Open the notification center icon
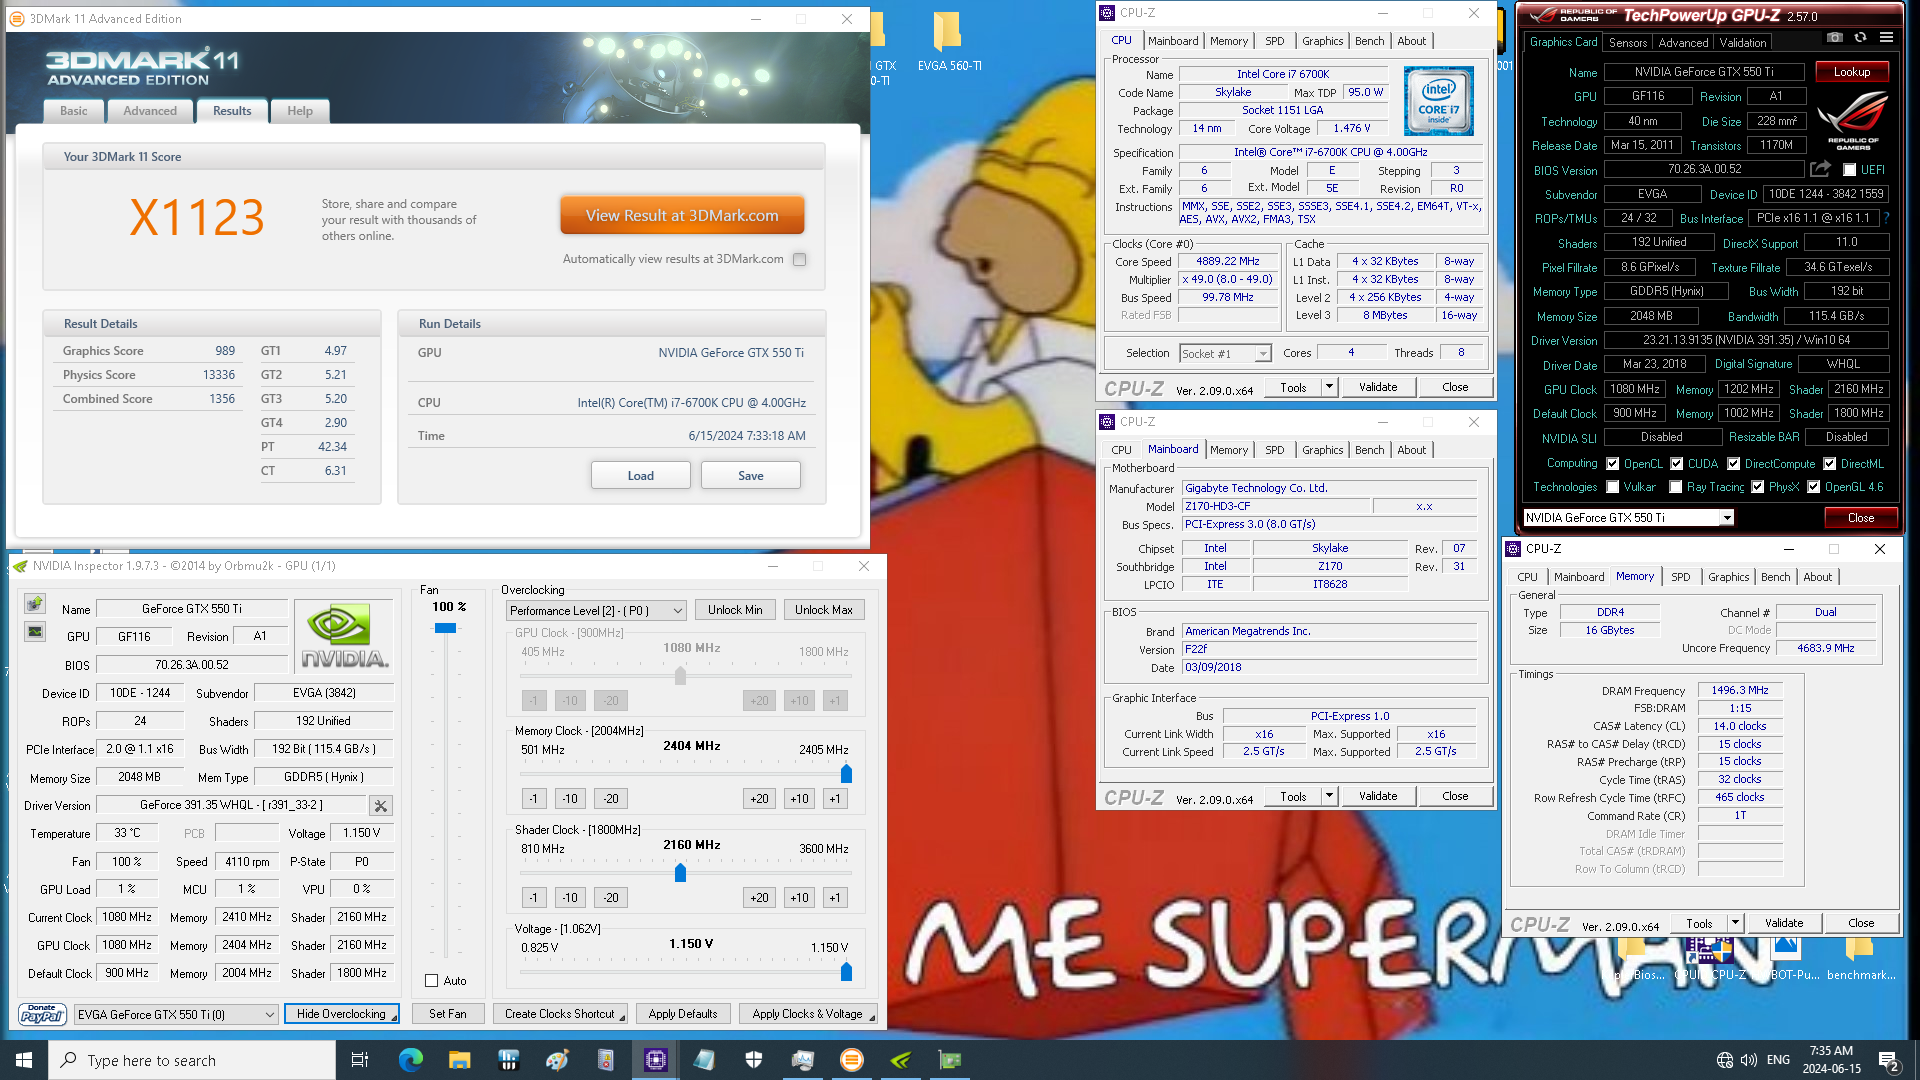1920x1080 pixels. coord(1888,1060)
